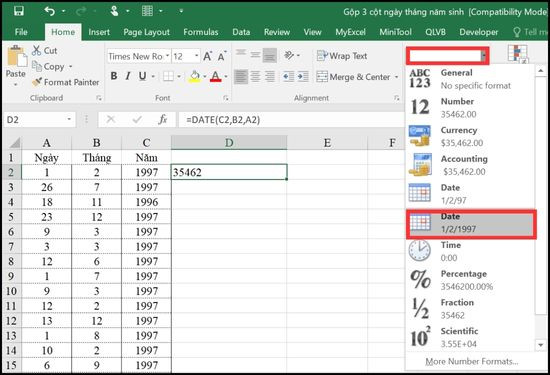This screenshot has height=375, width=550.
Task: Center text horizontally
Action: tap(255, 76)
